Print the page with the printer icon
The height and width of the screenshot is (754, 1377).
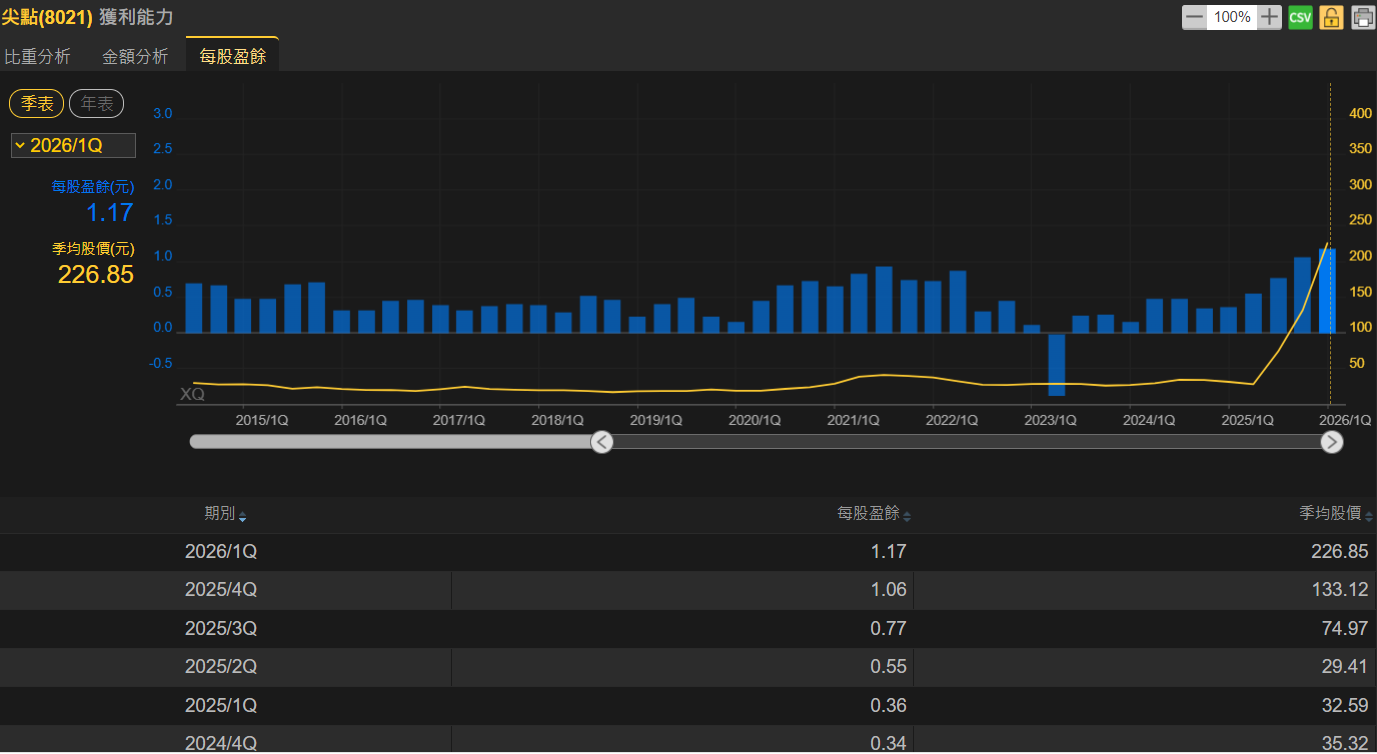pyautogui.click(x=1363, y=17)
